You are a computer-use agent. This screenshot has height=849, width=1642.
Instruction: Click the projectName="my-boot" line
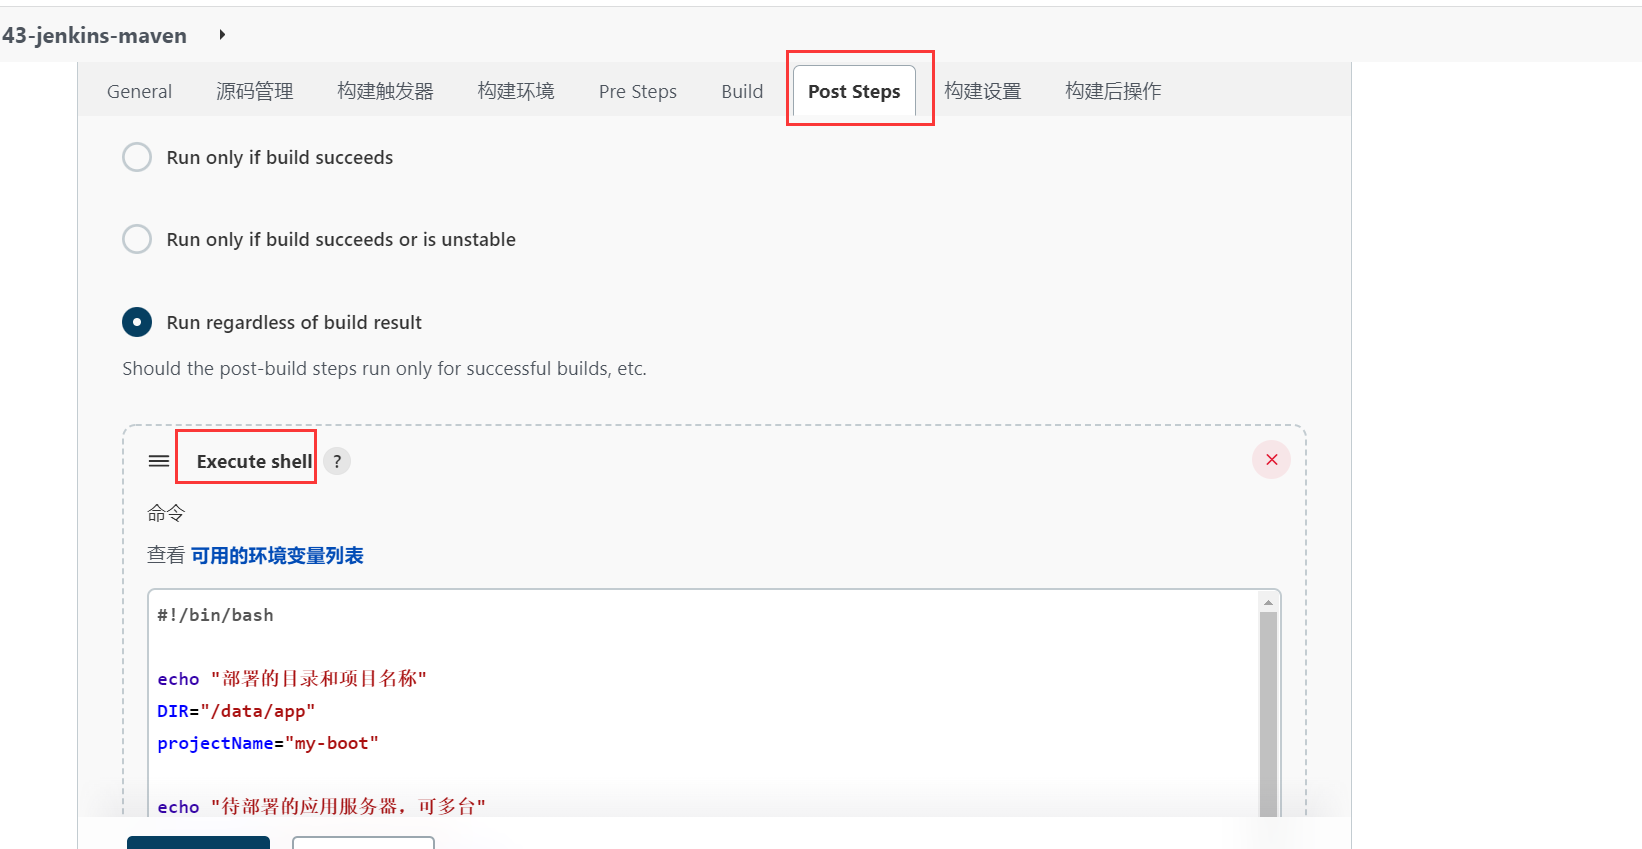click(x=268, y=743)
